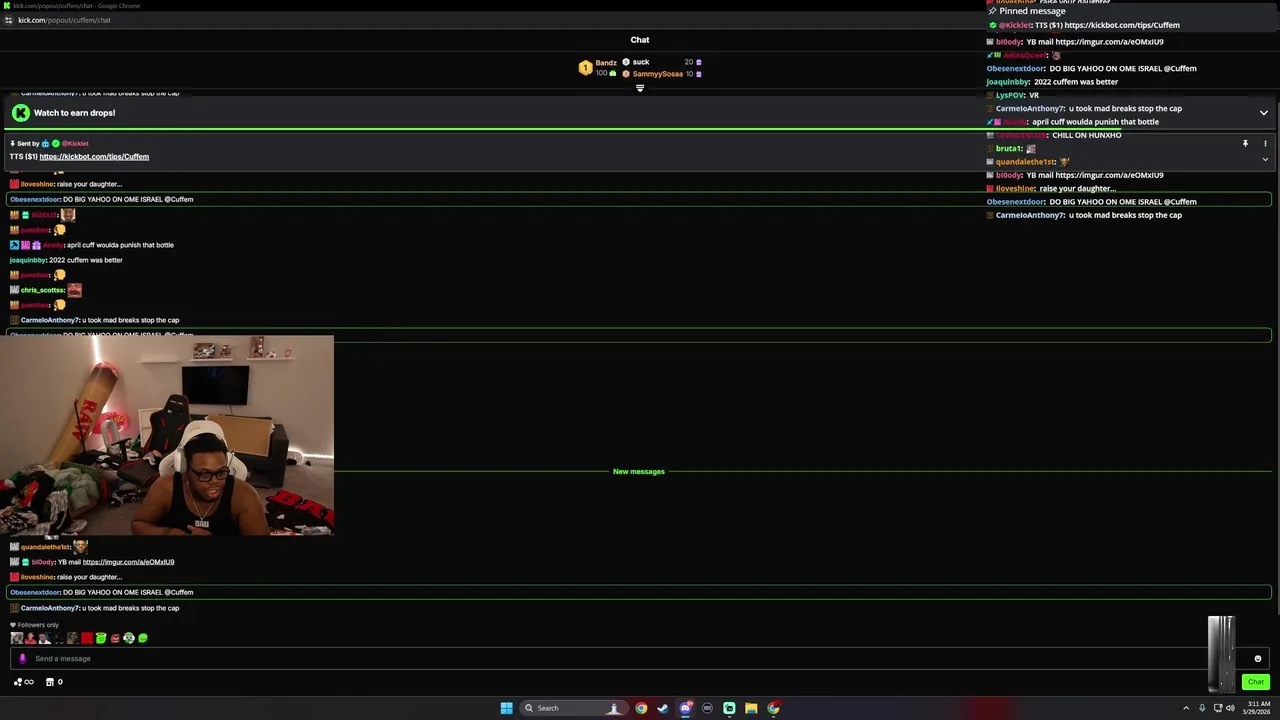Click the network icon in system tray
The height and width of the screenshot is (720, 1280).
pos(1218,708)
